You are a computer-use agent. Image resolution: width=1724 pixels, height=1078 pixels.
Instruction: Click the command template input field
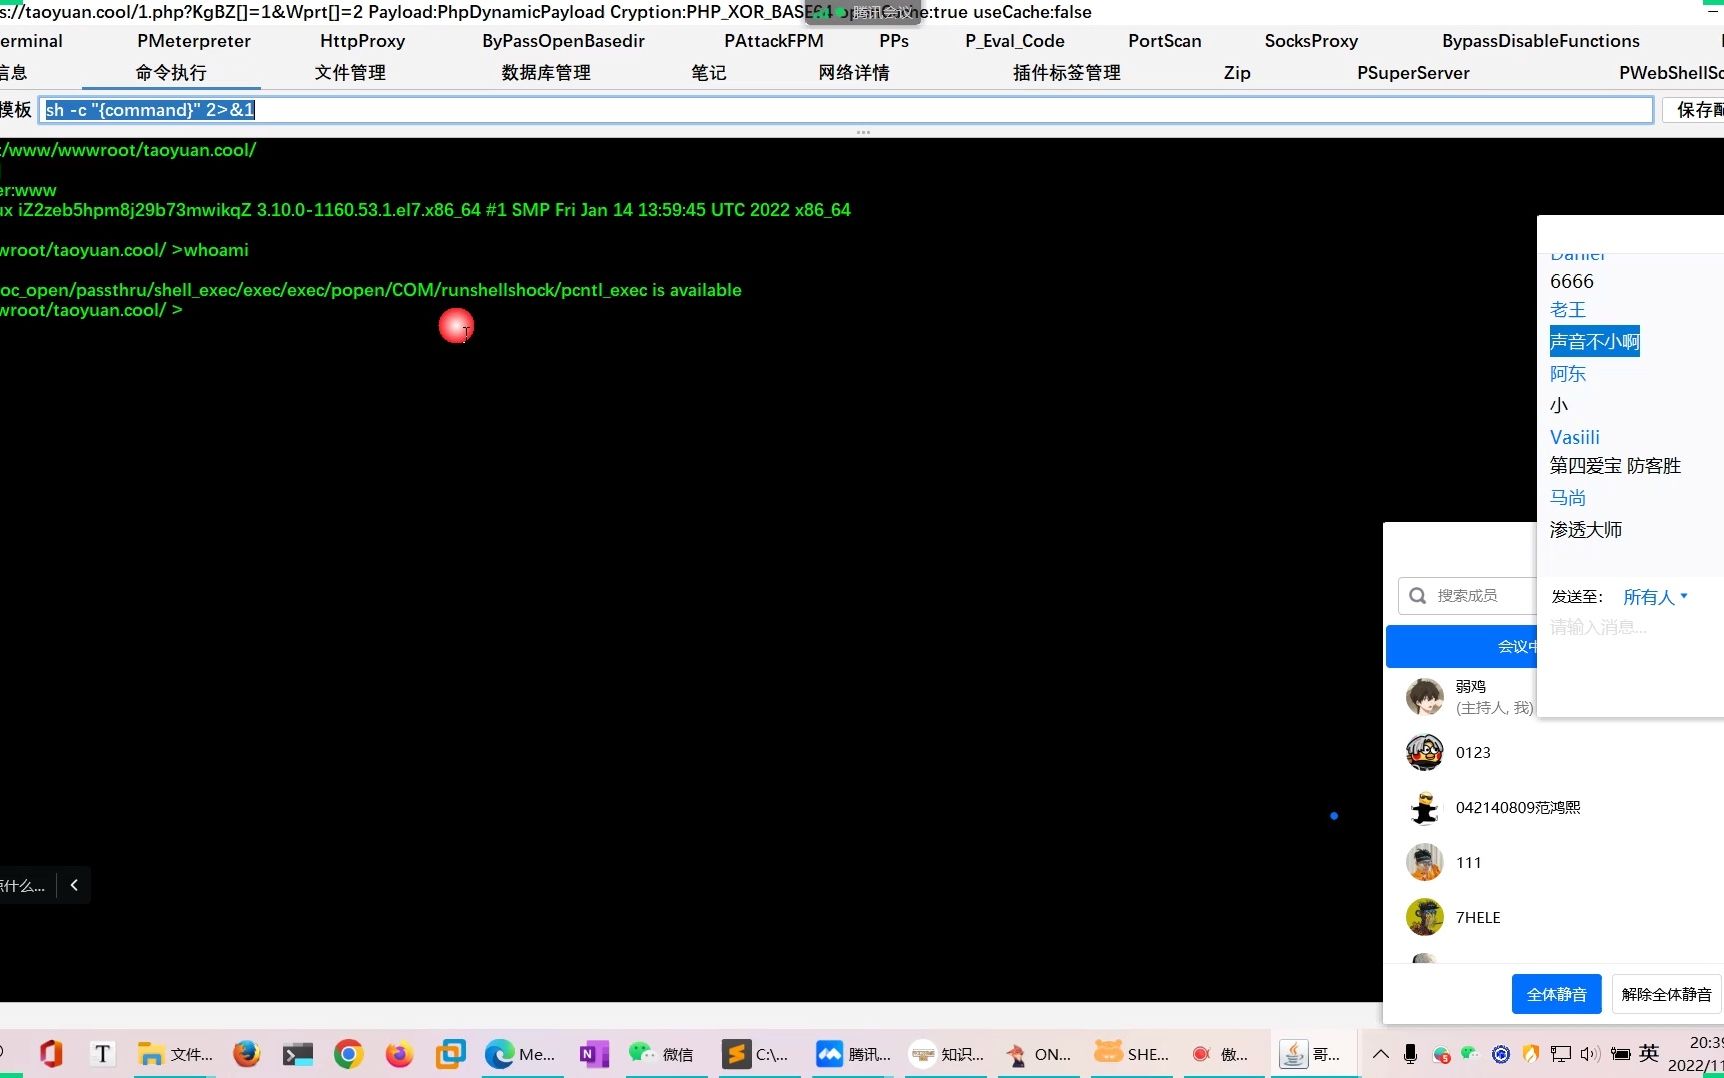coord(846,110)
